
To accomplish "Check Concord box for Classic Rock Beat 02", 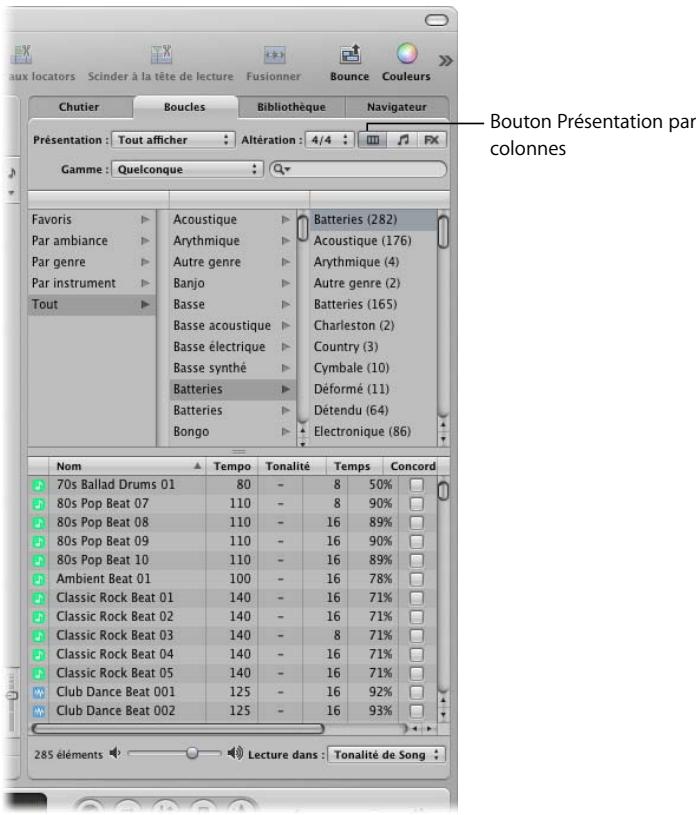I will (416, 617).
